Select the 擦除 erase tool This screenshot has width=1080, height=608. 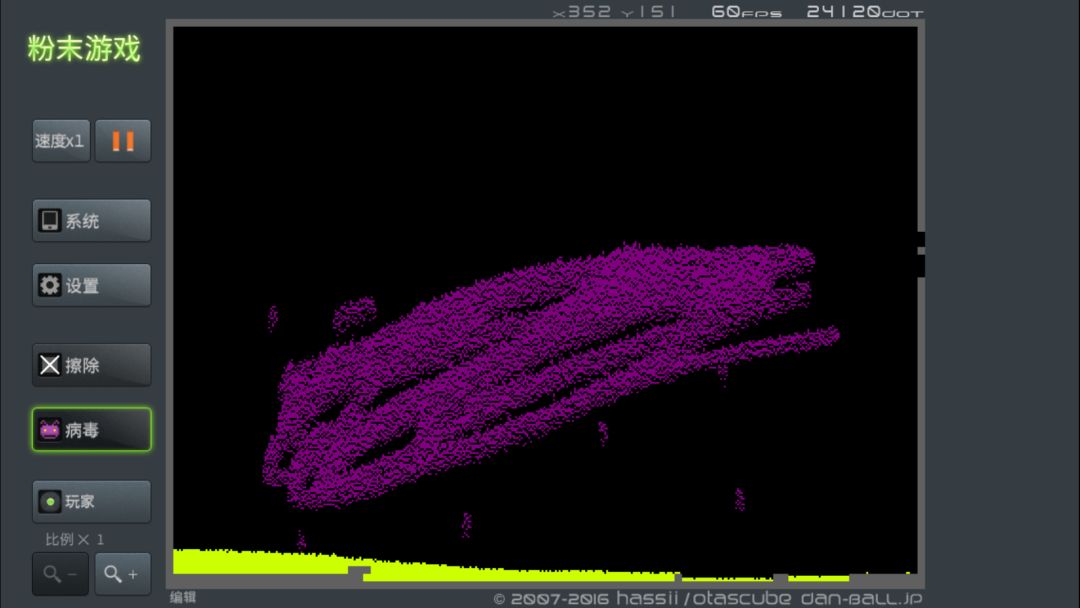coord(92,365)
